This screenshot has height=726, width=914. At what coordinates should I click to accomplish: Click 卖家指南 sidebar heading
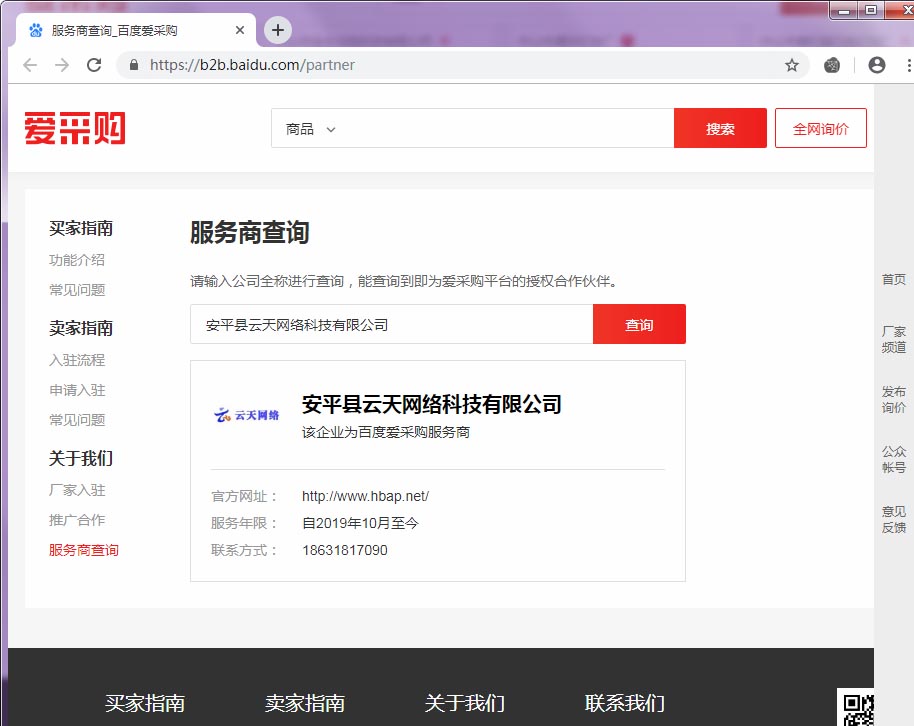pos(81,328)
